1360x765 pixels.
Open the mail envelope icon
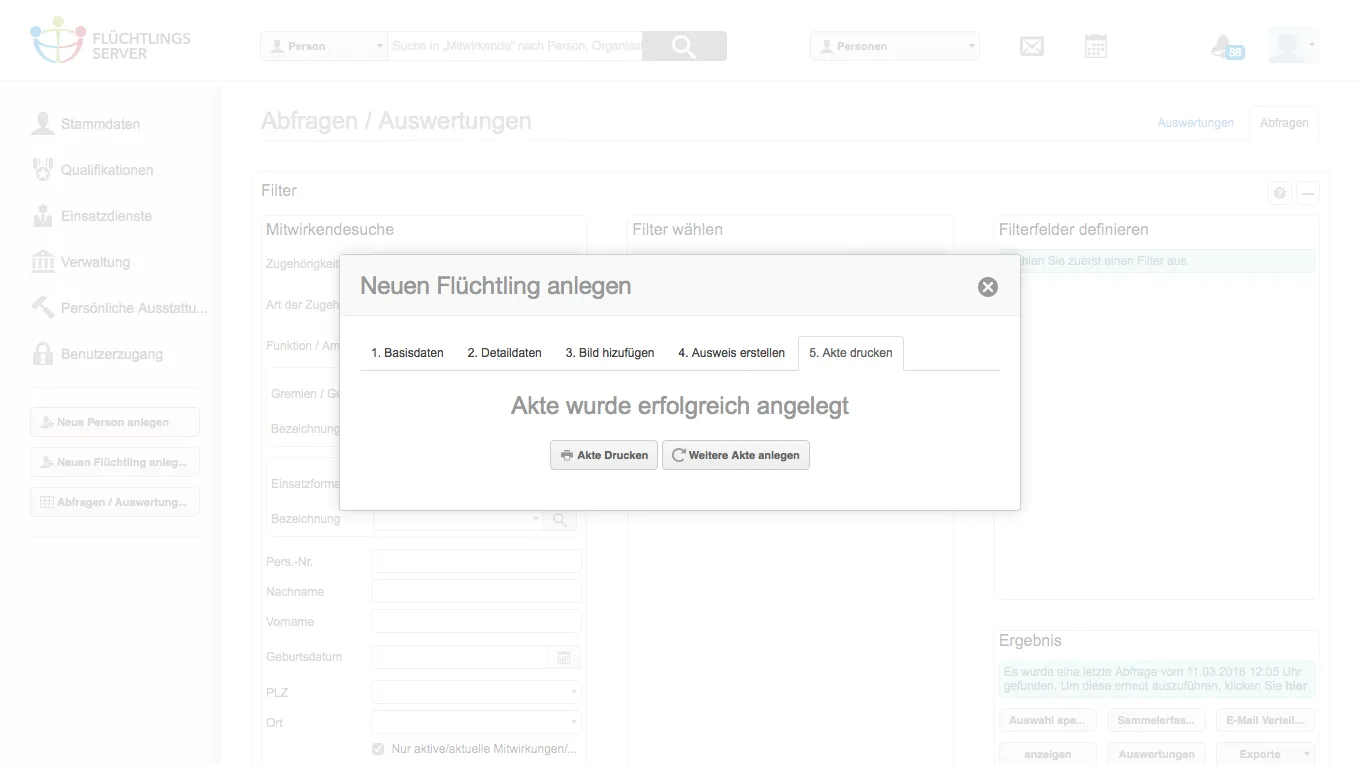click(1032, 46)
